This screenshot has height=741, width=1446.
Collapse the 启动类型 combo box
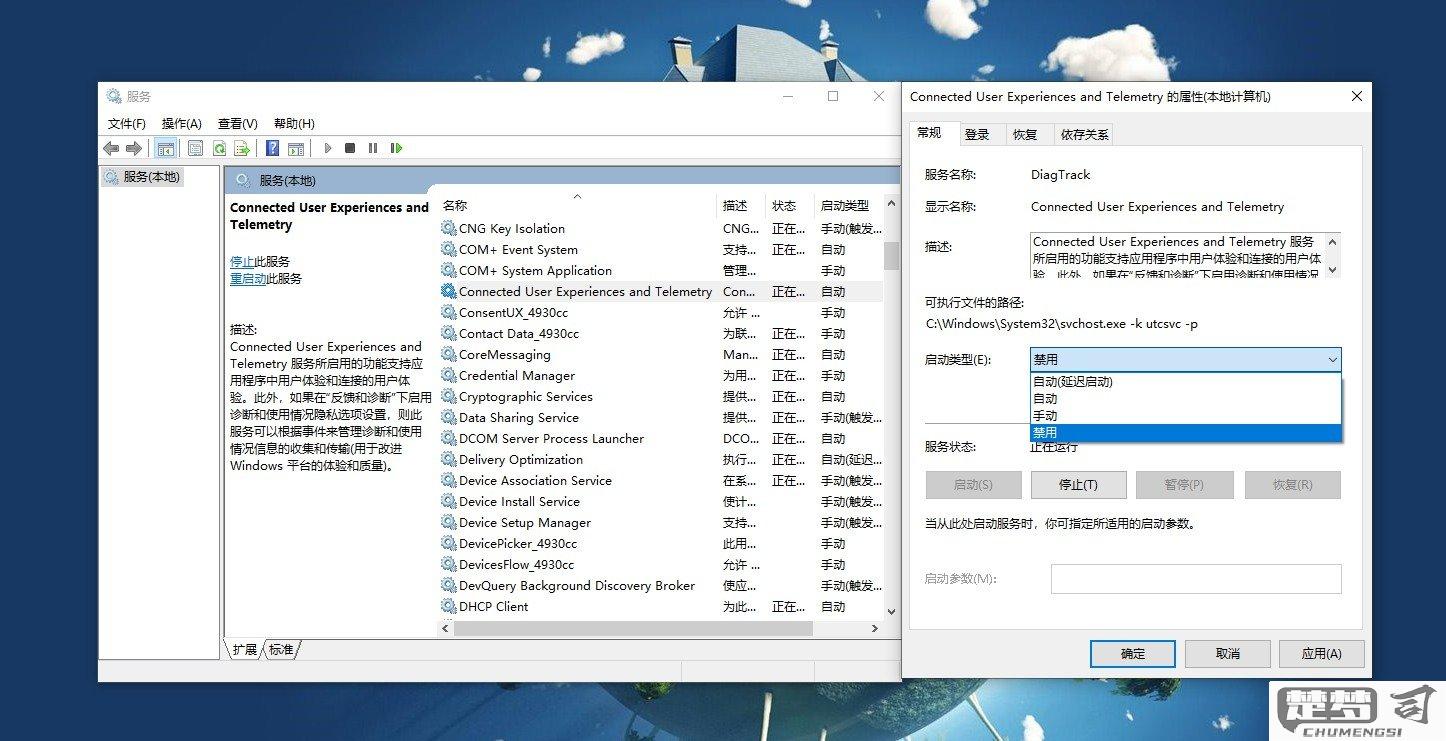1186,359
